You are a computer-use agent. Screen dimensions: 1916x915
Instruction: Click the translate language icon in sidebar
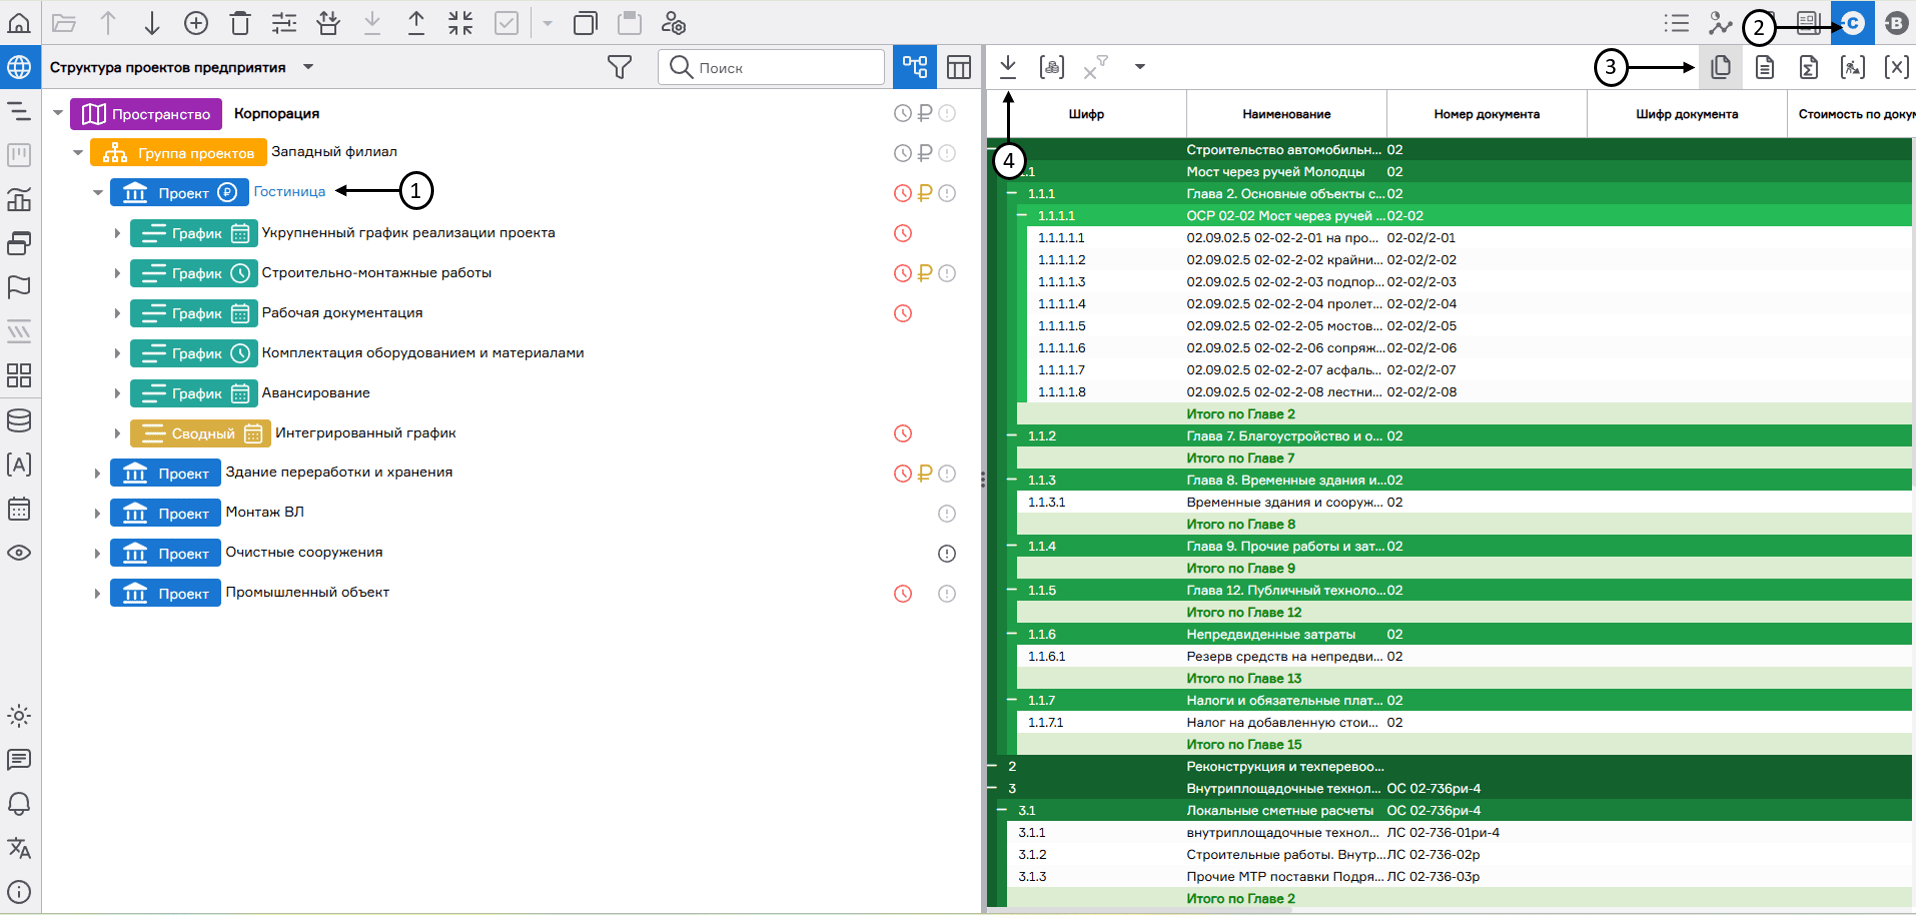click(19, 848)
